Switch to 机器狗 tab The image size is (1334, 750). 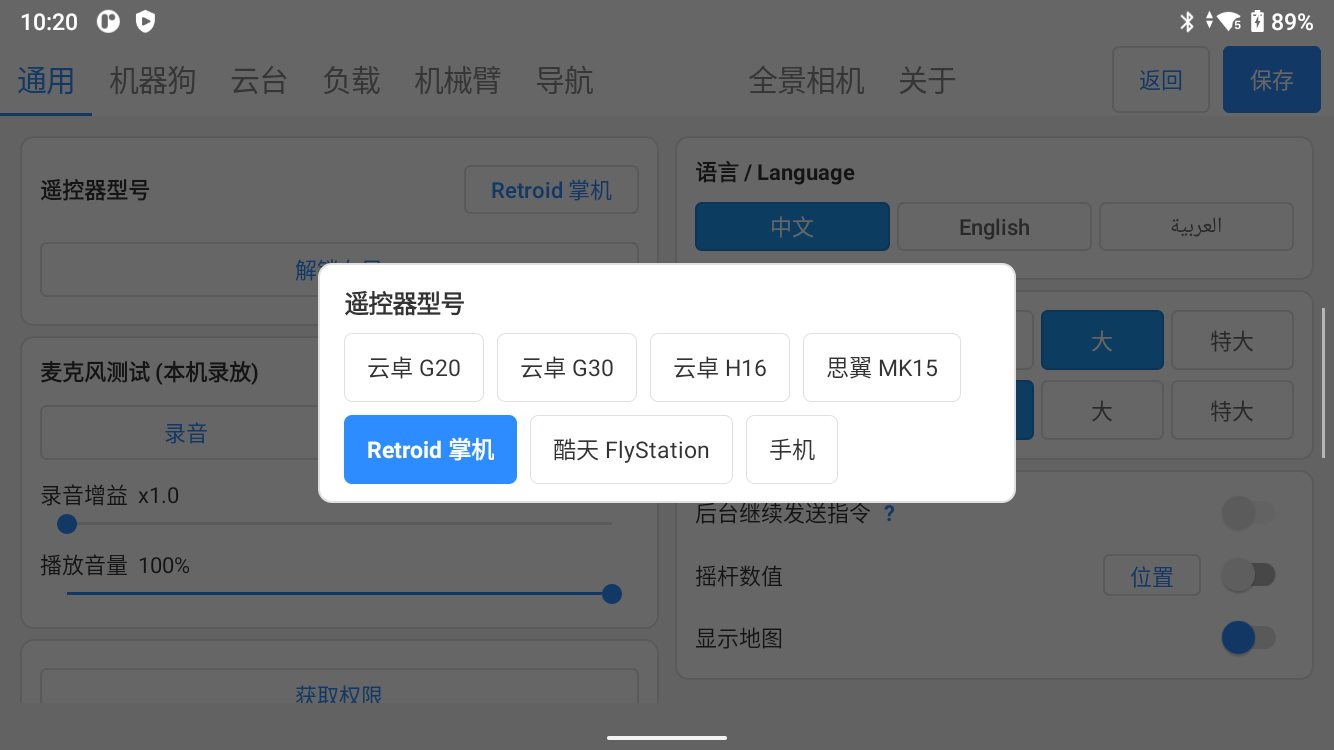(152, 80)
